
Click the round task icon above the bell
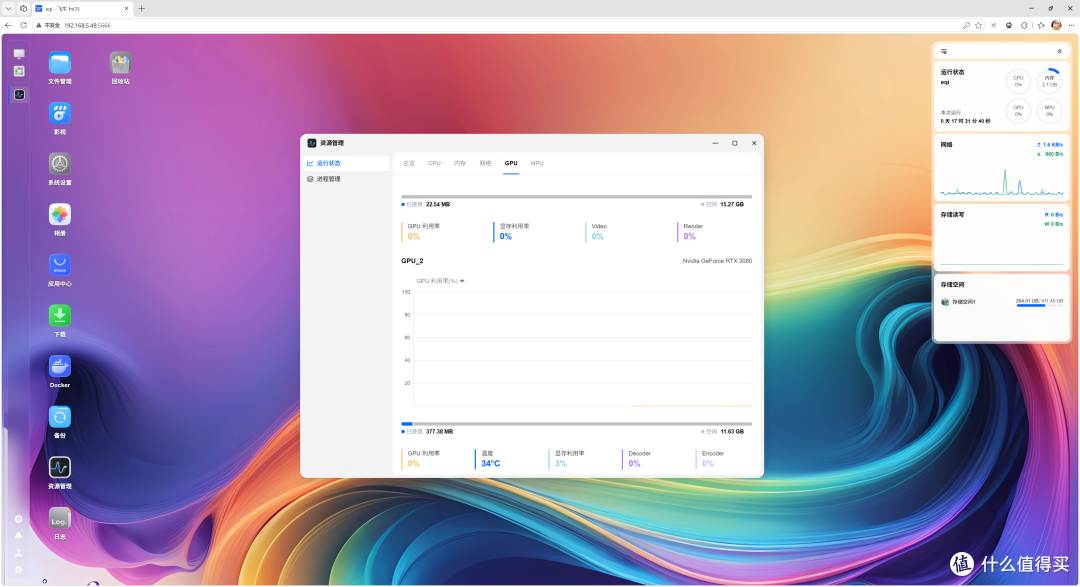point(19,519)
